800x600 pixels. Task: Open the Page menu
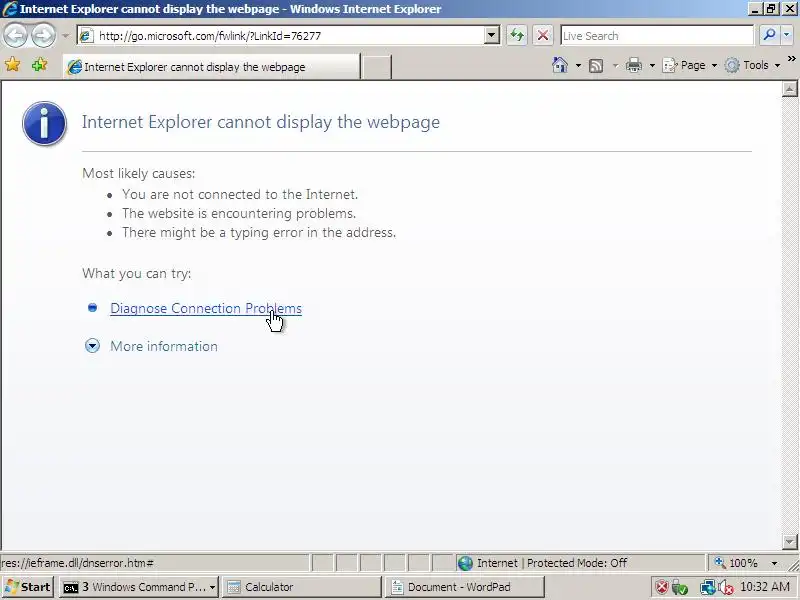click(689, 65)
